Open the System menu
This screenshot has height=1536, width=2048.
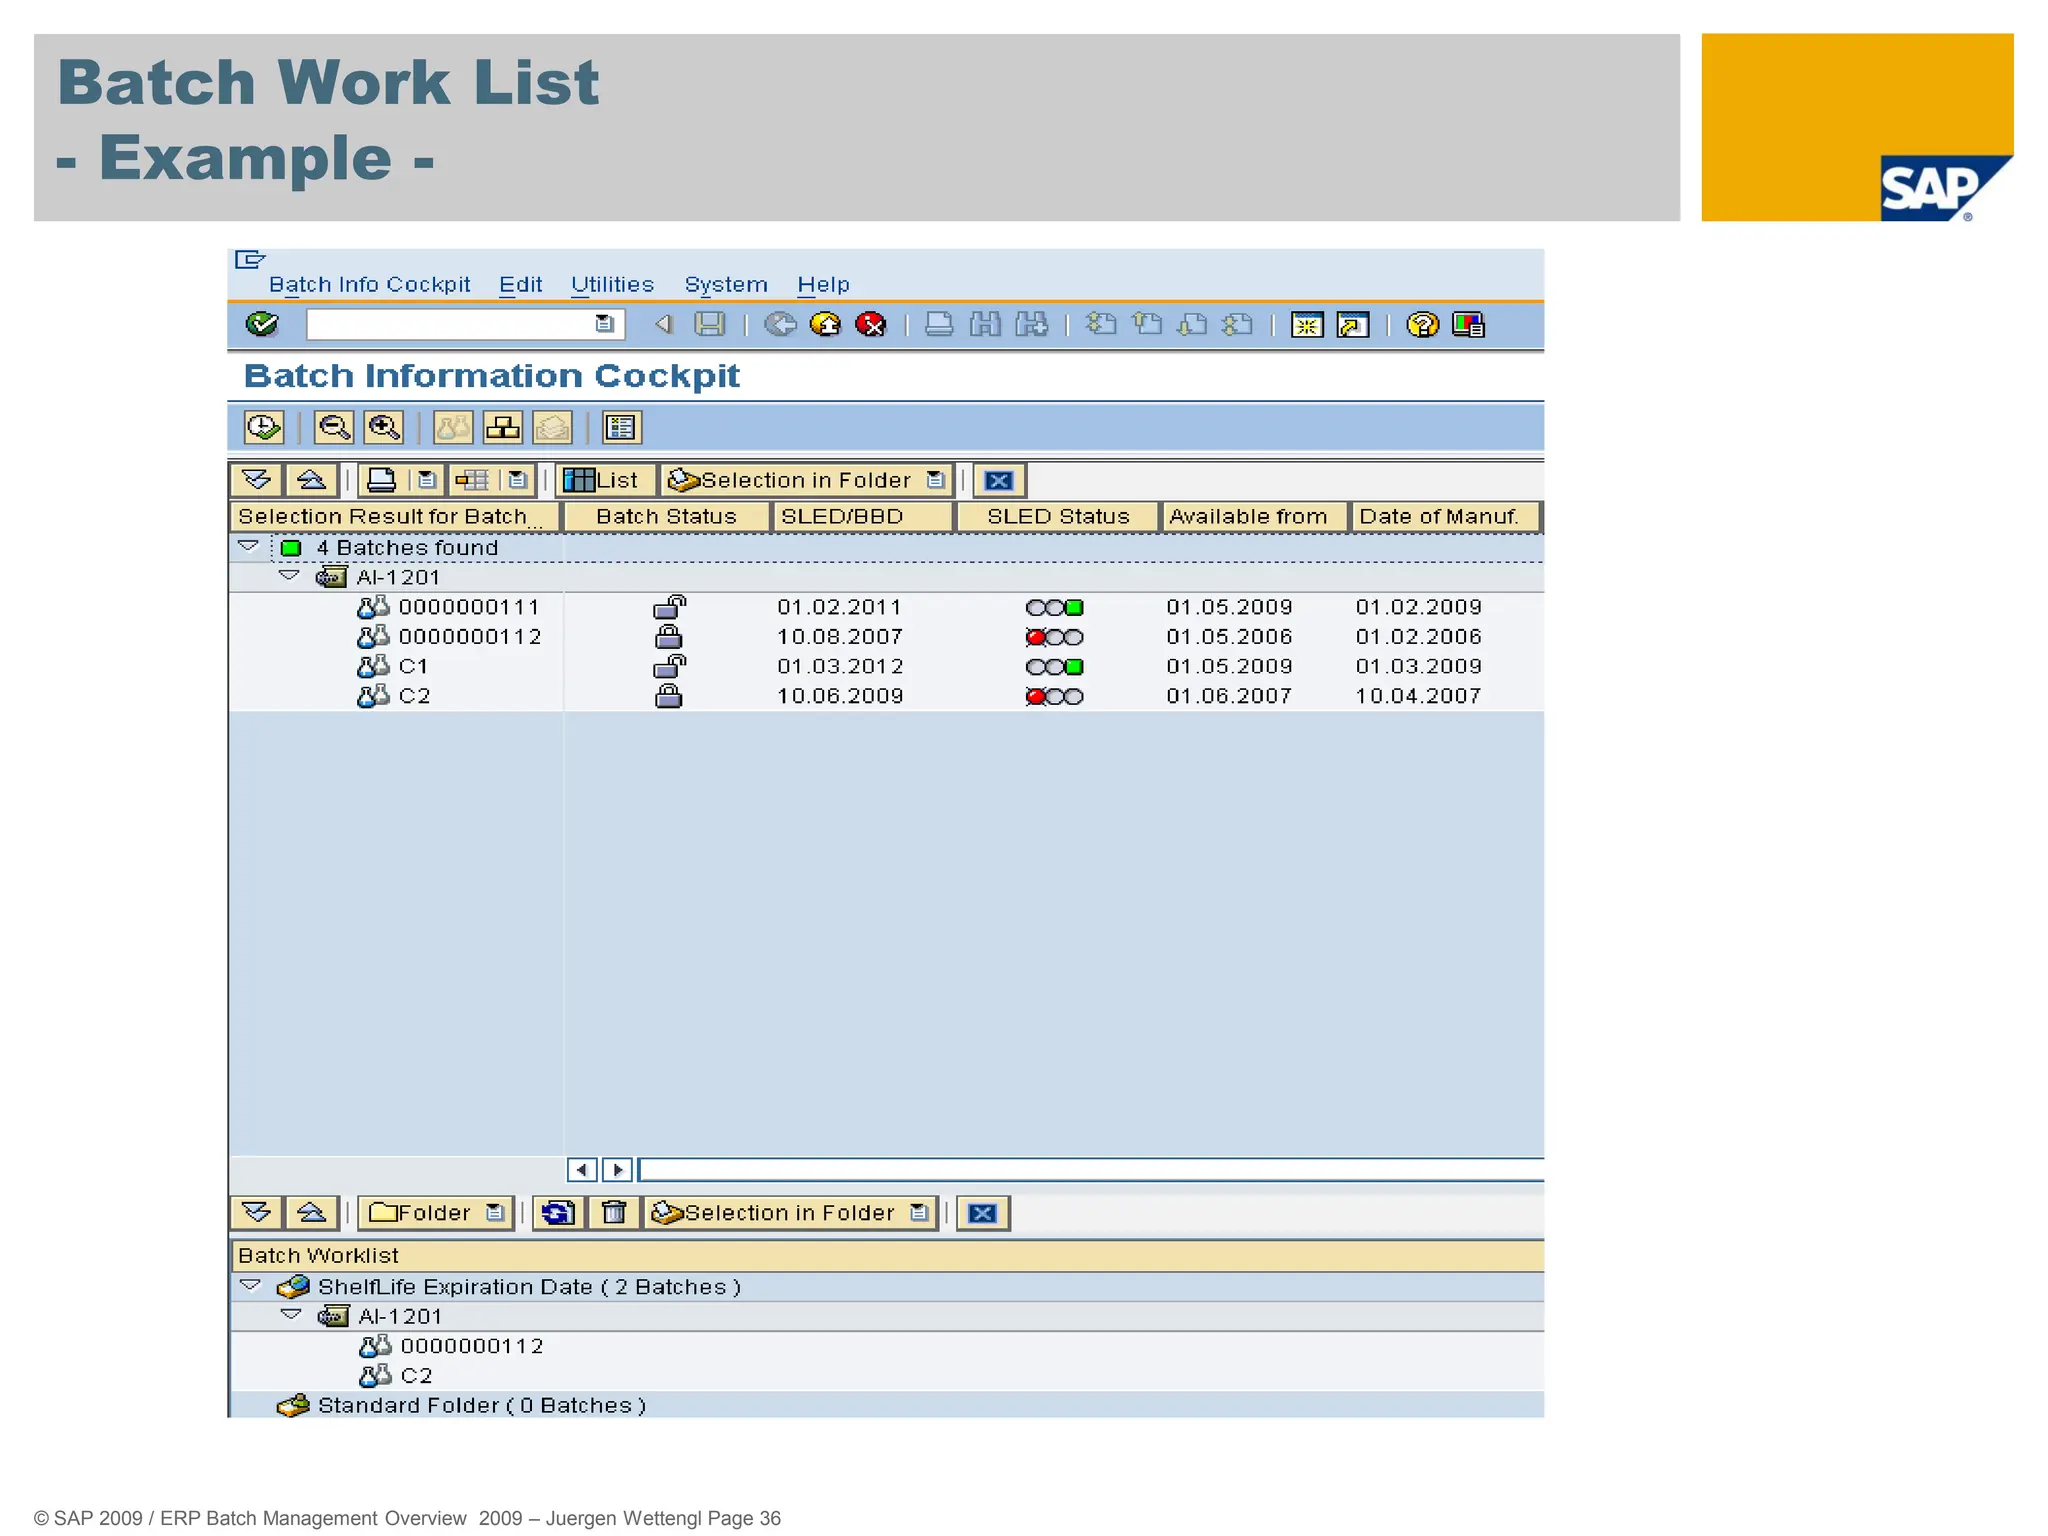[726, 285]
